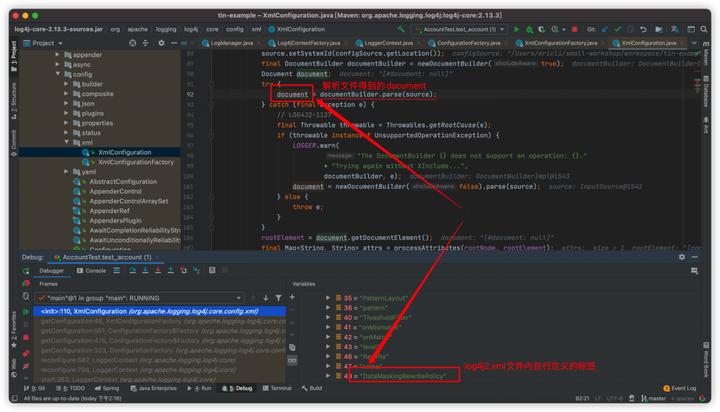720x412 pixels.
Task: Open the thread selector "main"@1 RUNNING dropdown
Action: pyautogui.click(x=140, y=298)
